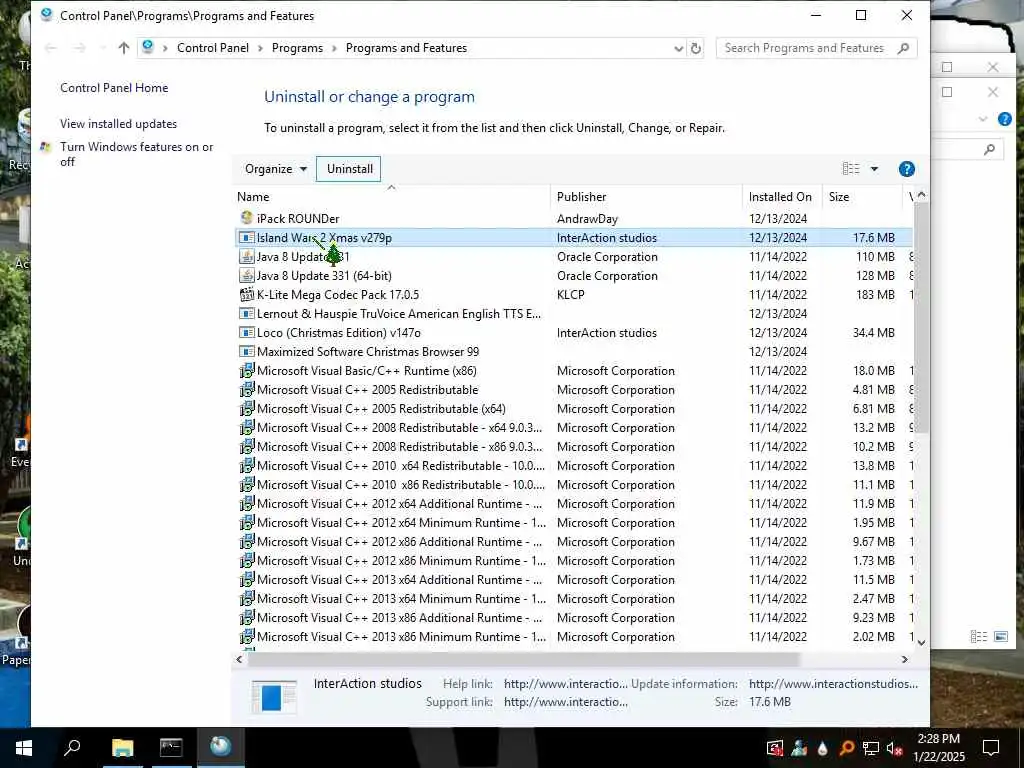The height and width of the screenshot is (768, 1024).
Task: Sort by Installed On column header
Action: (782, 197)
